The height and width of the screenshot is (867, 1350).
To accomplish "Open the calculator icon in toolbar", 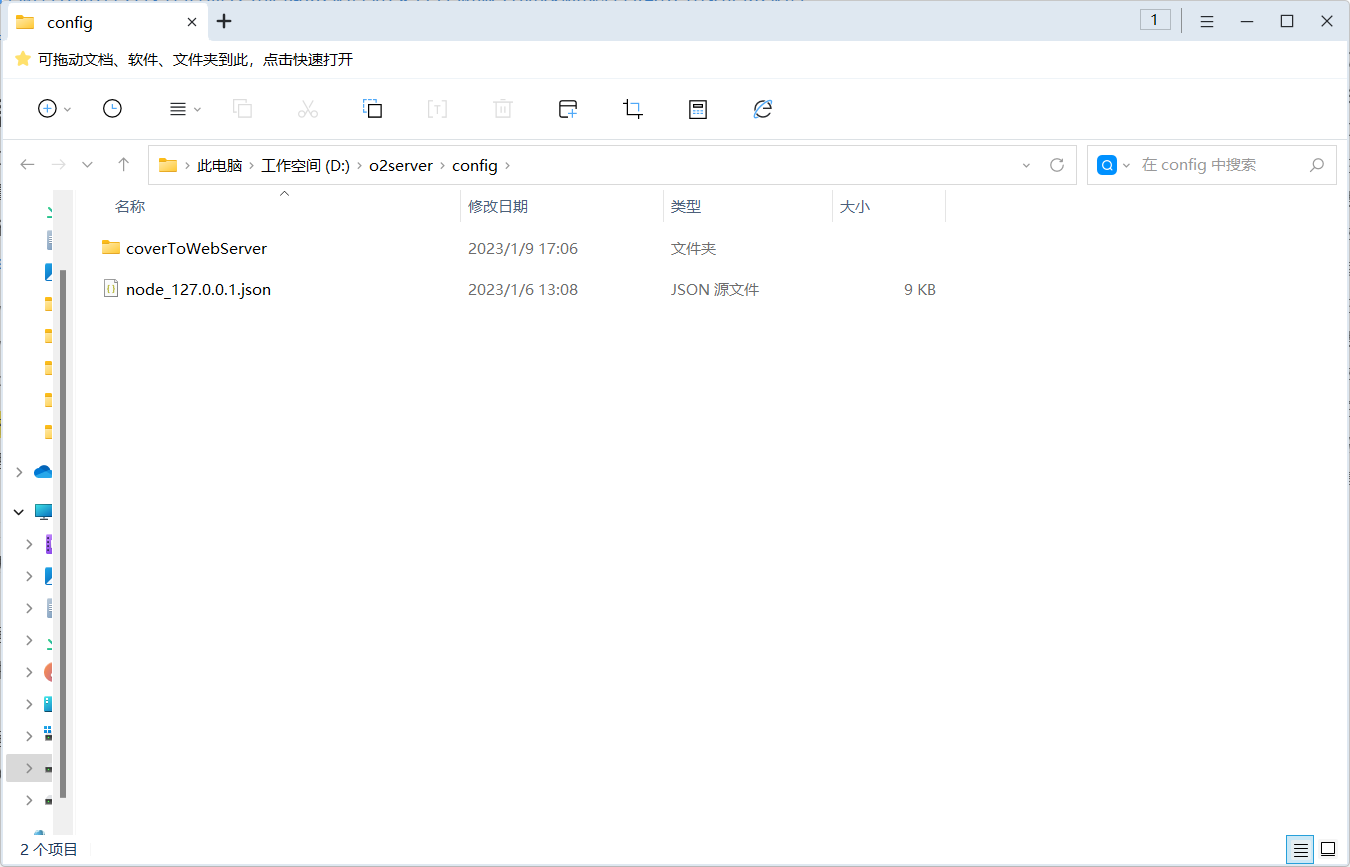I will click(x=698, y=109).
